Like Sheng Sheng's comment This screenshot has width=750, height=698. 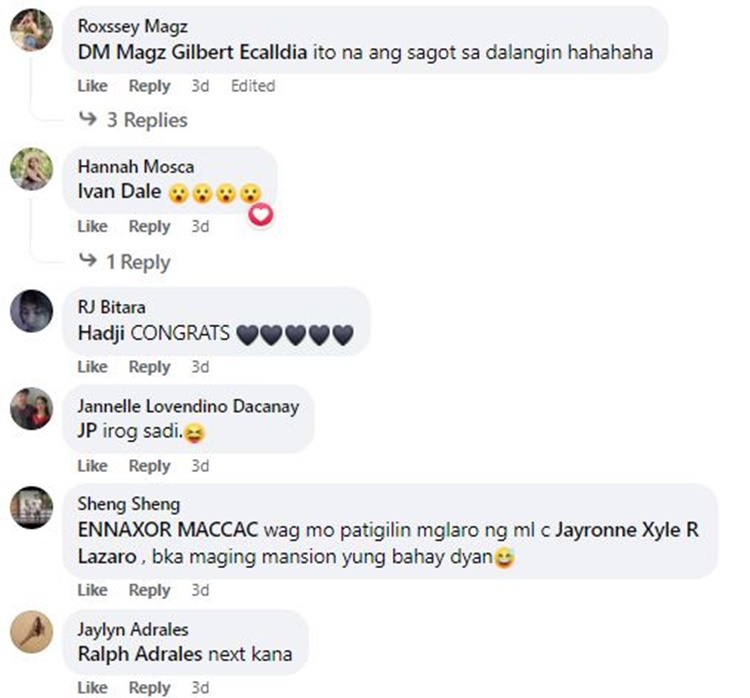tap(92, 590)
